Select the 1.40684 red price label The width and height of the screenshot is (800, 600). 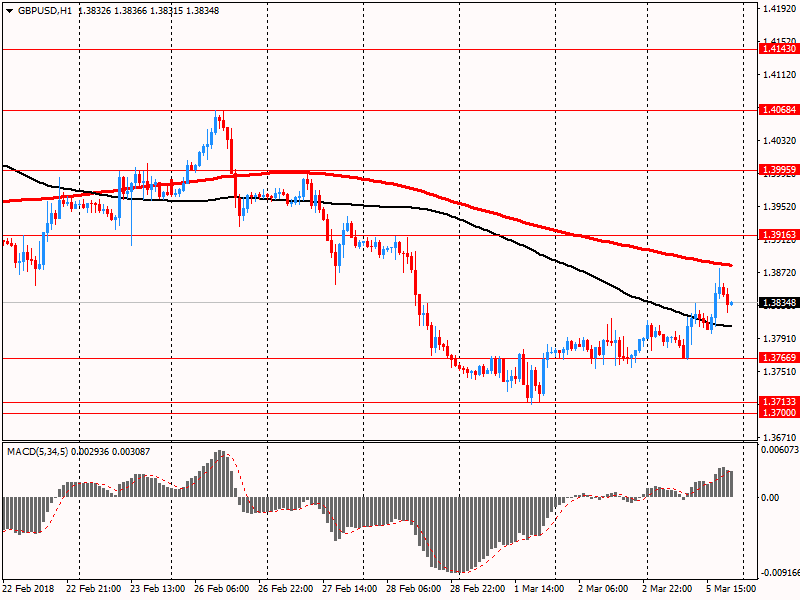pyautogui.click(x=778, y=110)
